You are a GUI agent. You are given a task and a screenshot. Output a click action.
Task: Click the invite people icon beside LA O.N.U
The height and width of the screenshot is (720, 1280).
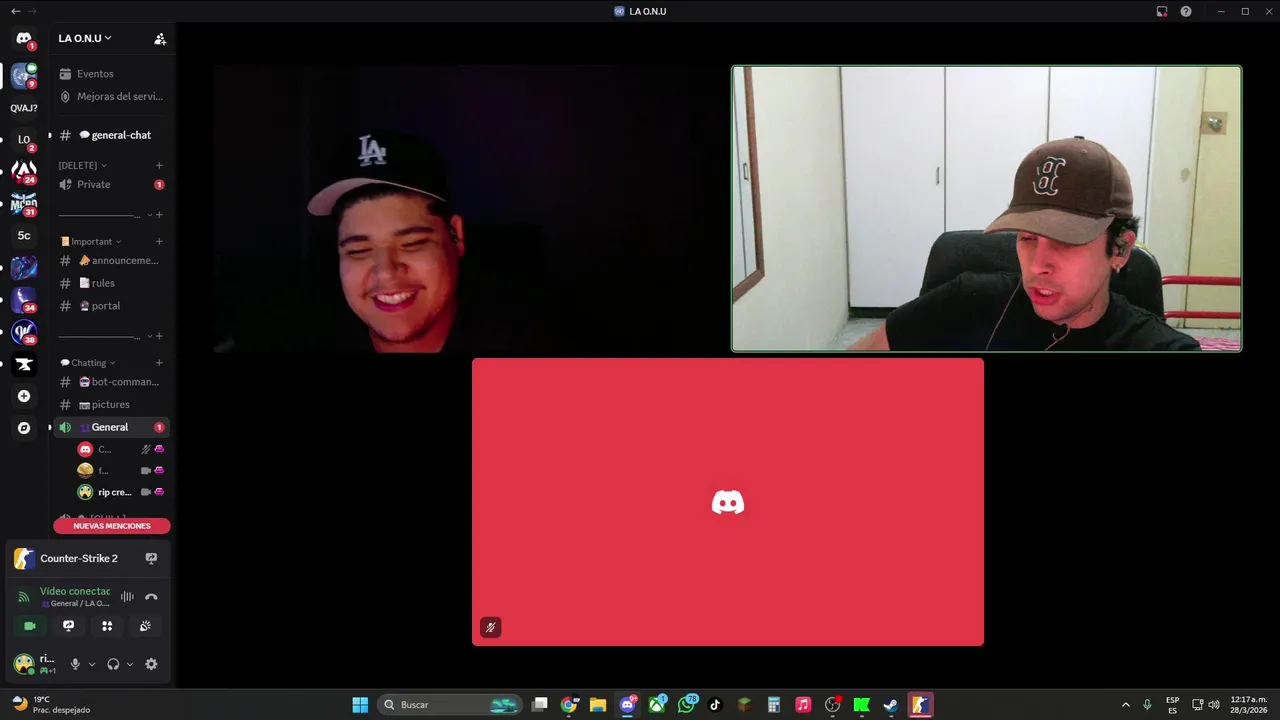[x=160, y=39]
